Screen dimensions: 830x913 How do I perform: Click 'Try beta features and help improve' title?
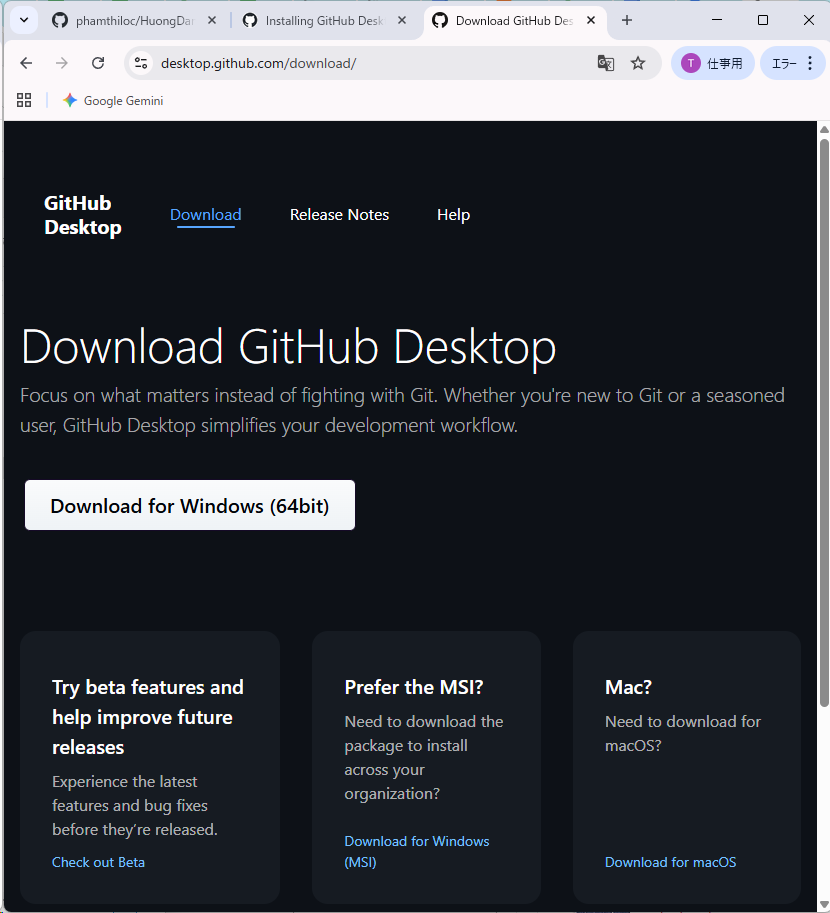point(148,717)
